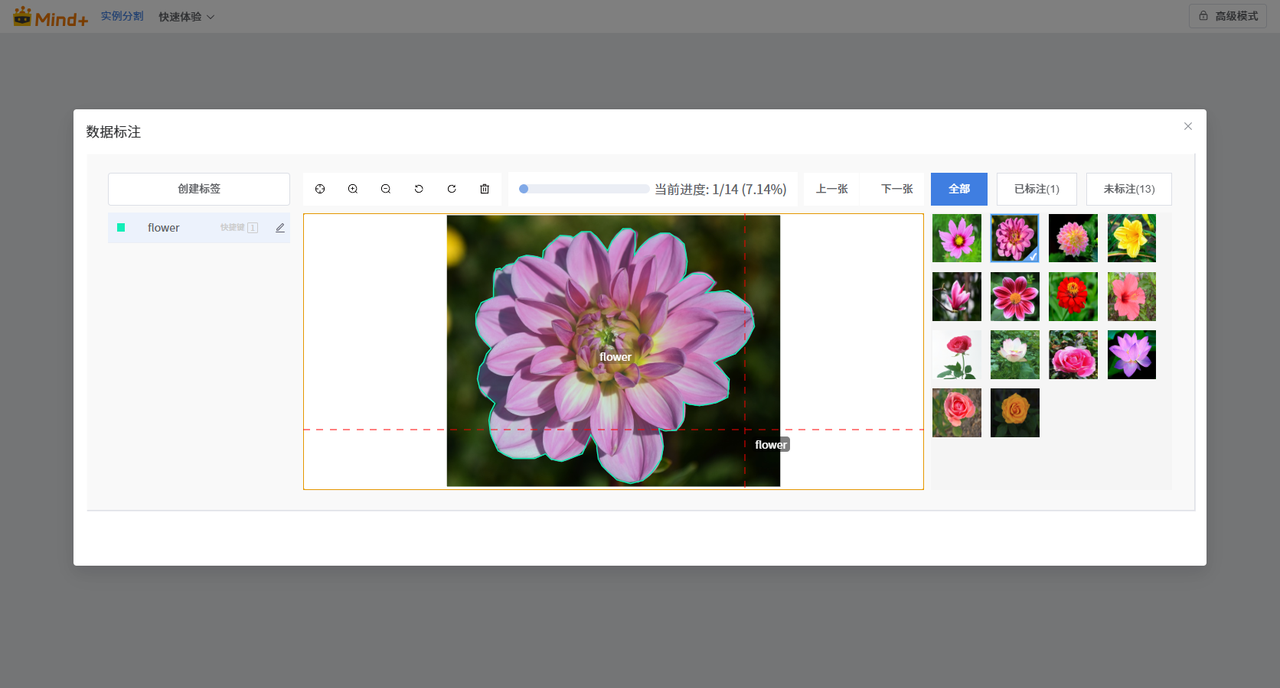Click the 创建标签 button
Image resolution: width=1280 pixels, height=688 pixels.
[x=199, y=189]
